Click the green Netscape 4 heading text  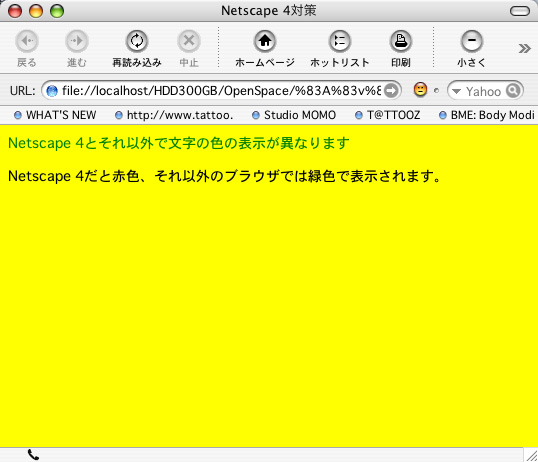(x=178, y=143)
